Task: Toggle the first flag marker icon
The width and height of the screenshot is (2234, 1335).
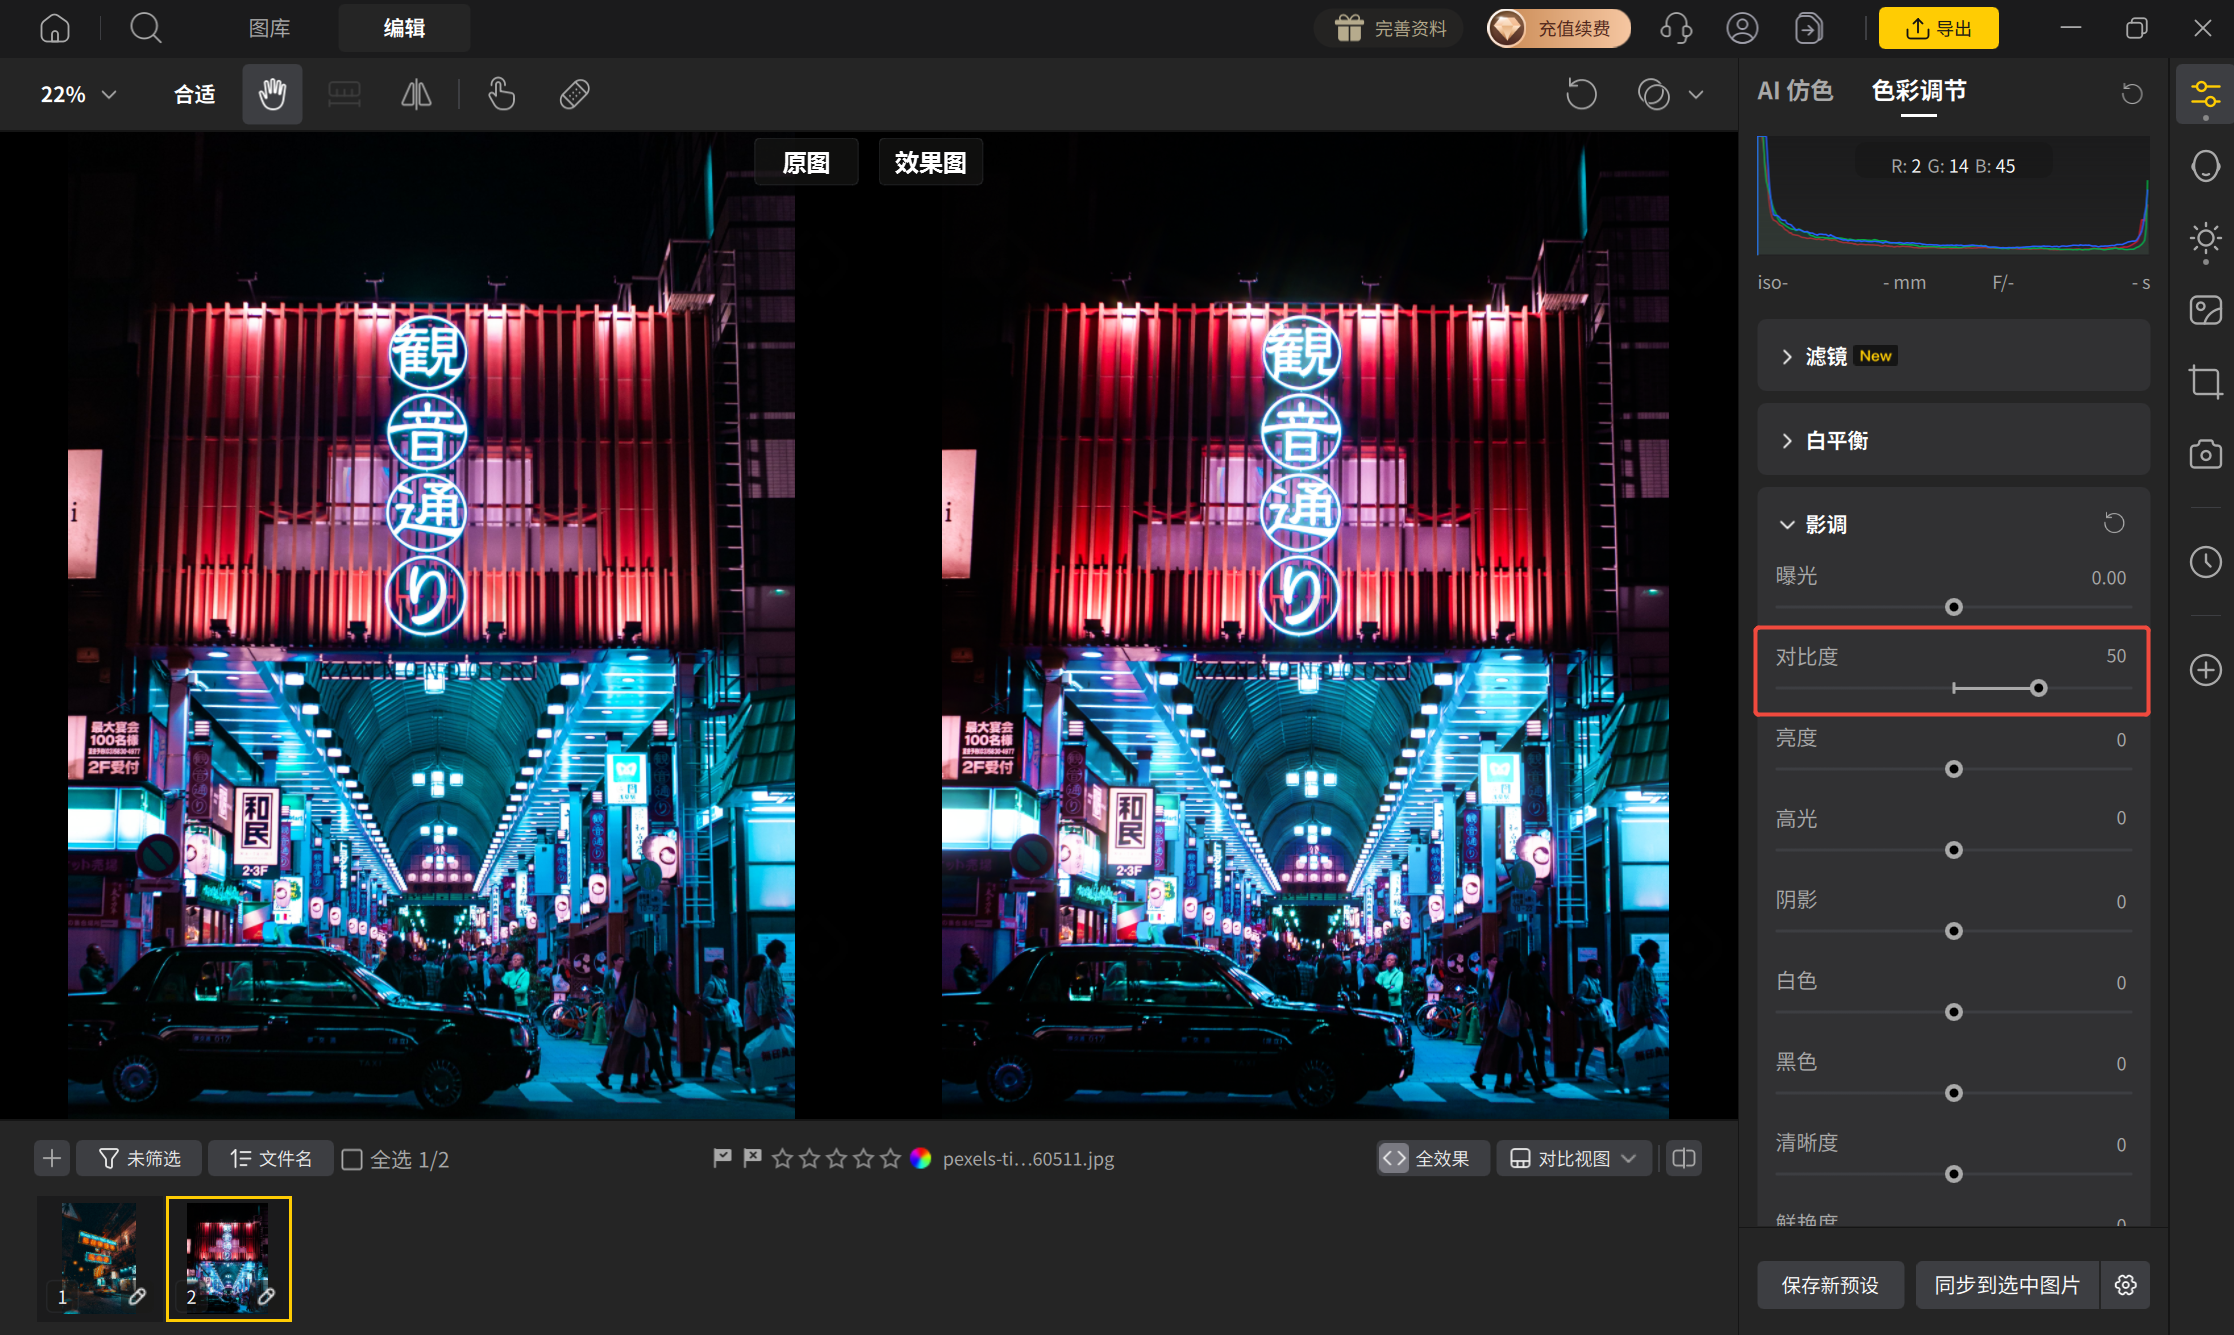Action: [722, 1158]
